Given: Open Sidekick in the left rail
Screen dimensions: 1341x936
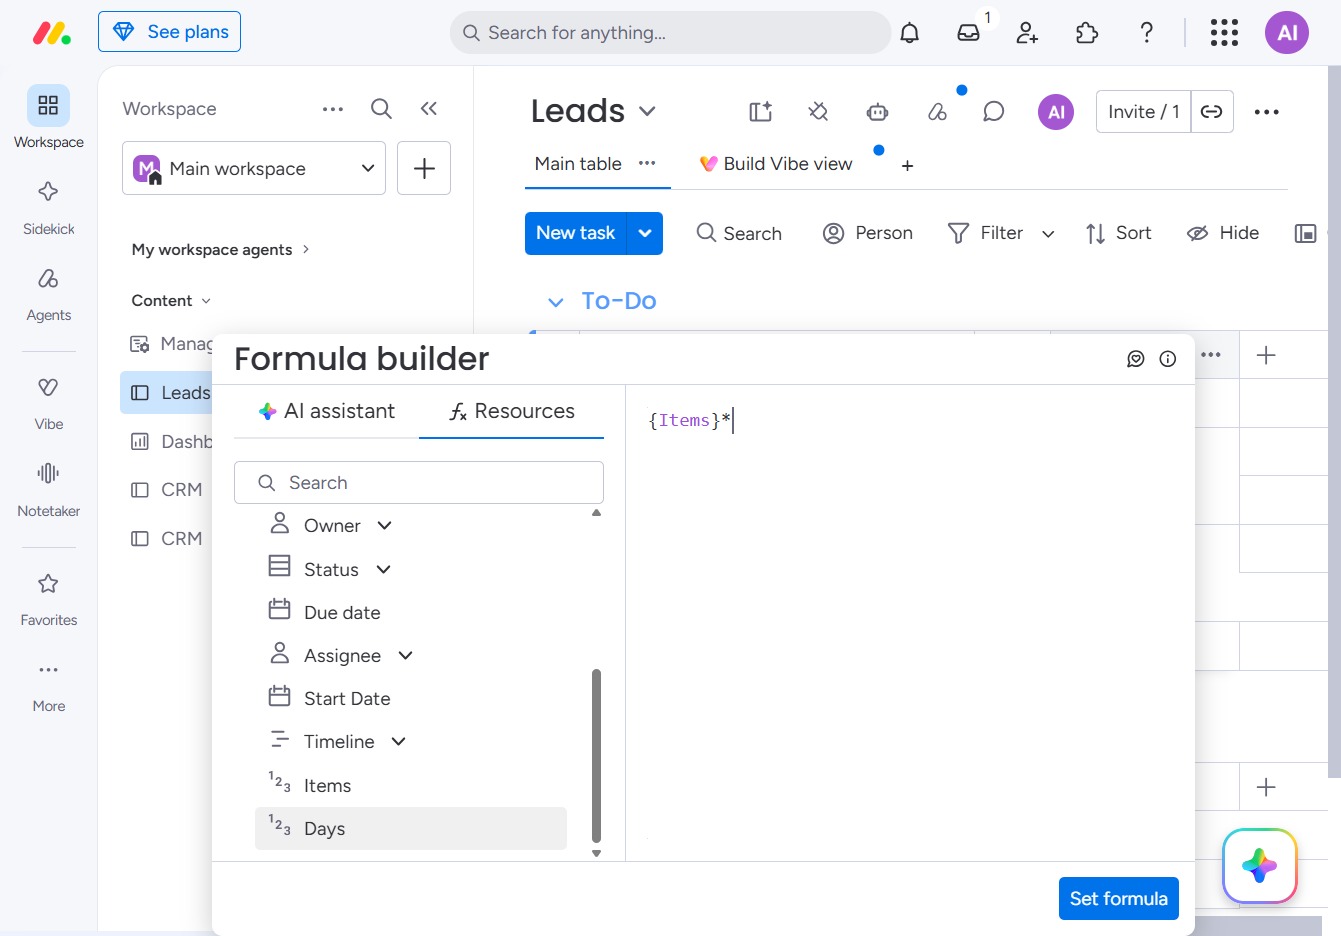Looking at the screenshot, I should (x=48, y=207).
